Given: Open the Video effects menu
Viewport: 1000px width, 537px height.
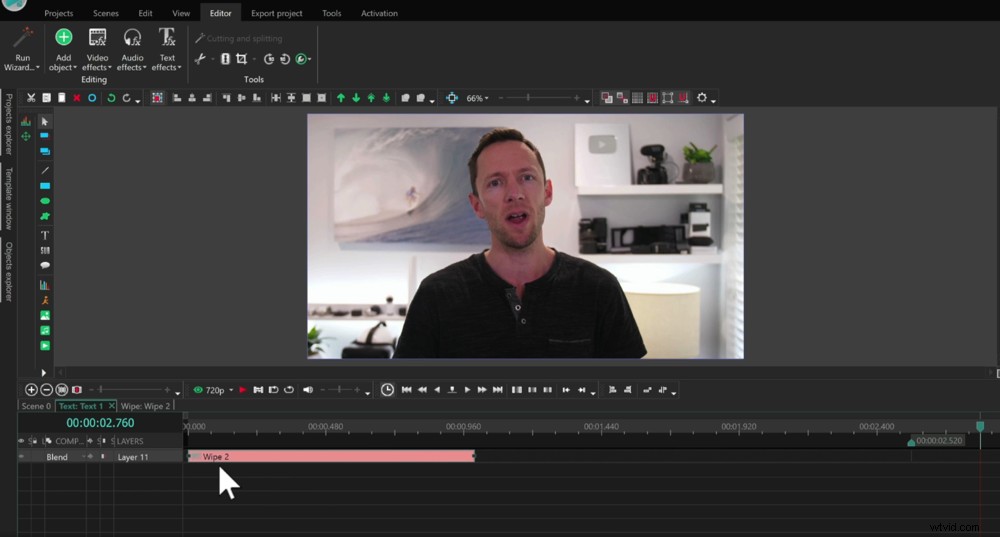Looking at the screenshot, I should 97,50.
